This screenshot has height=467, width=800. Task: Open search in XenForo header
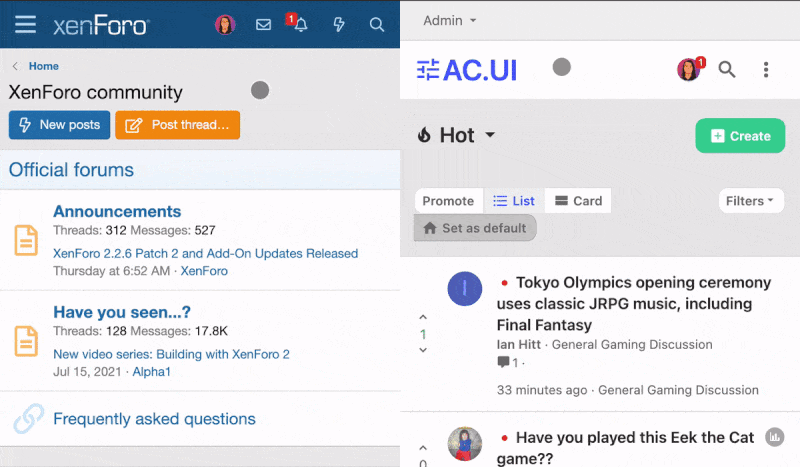377,24
